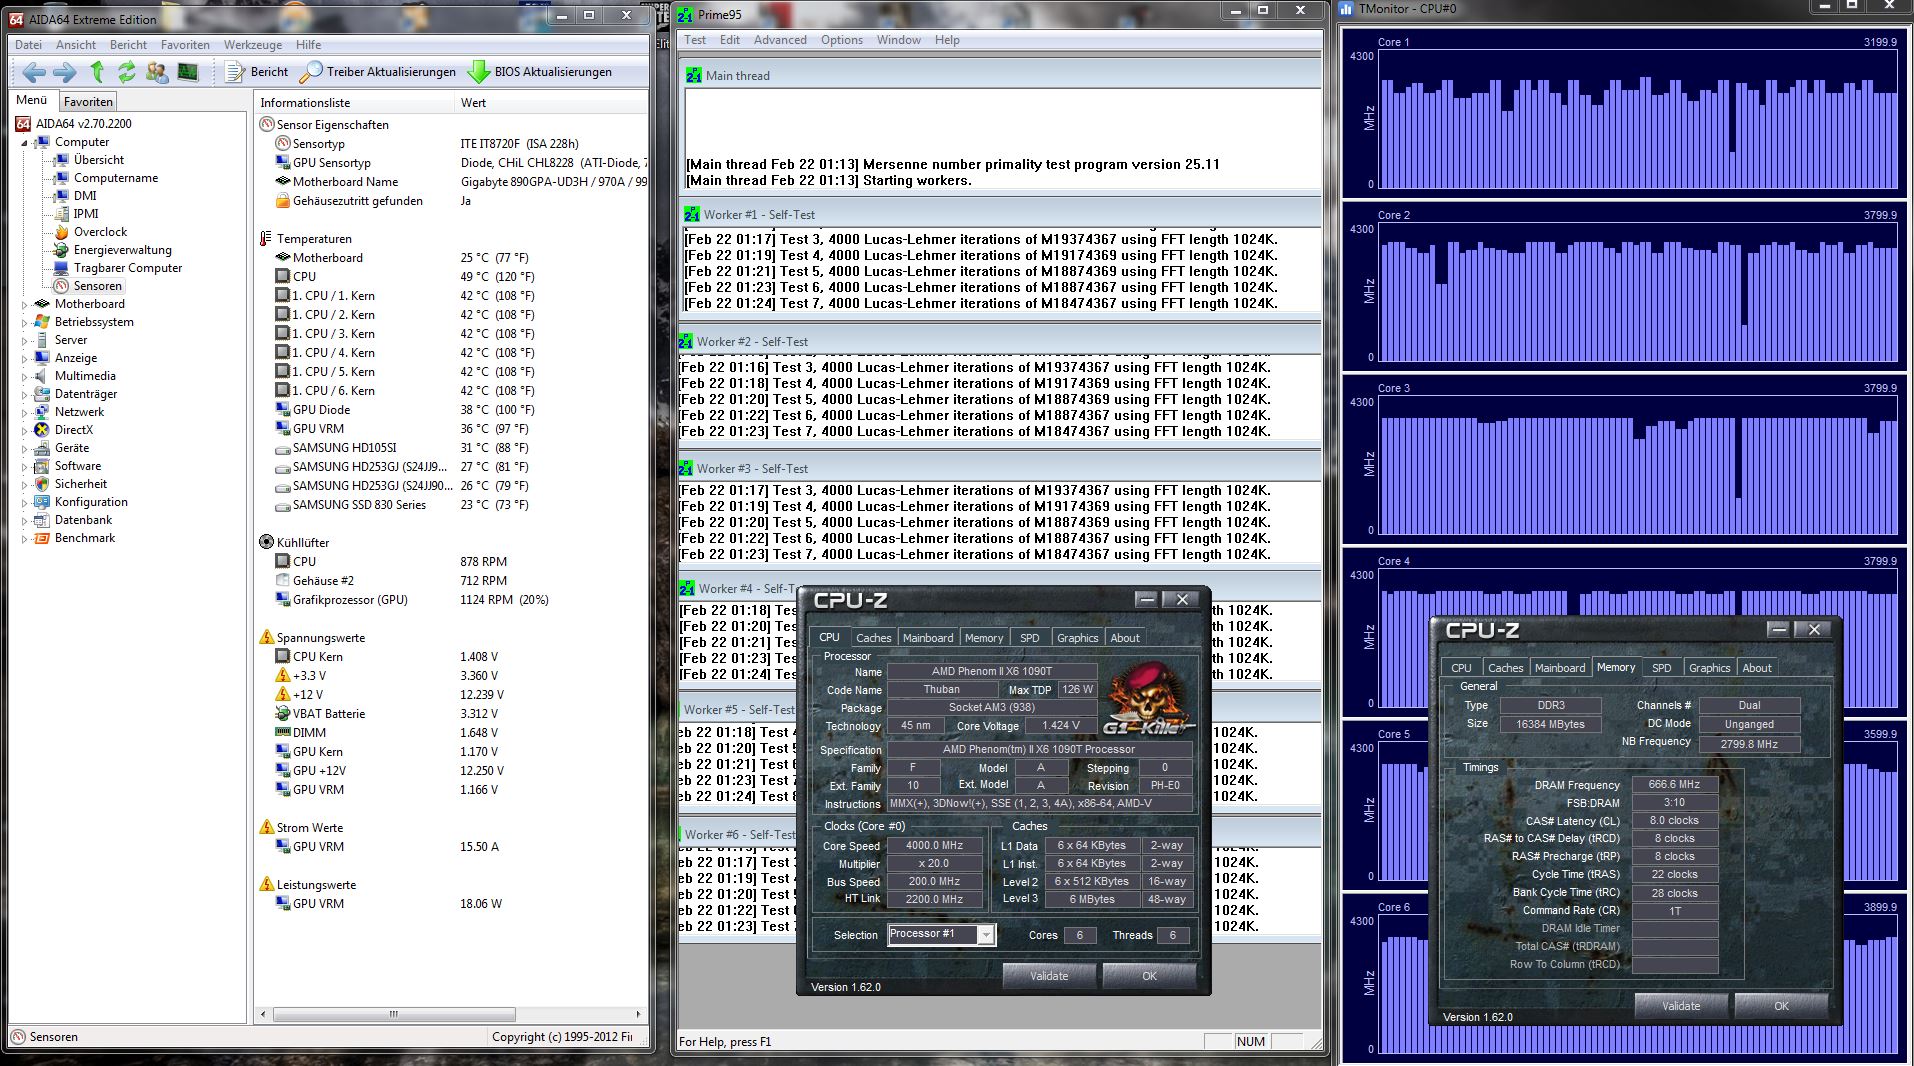Click OK in the CPU-Z processor window
The height and width of the screenshot is (1066, 1914).
coord(1150,976)
